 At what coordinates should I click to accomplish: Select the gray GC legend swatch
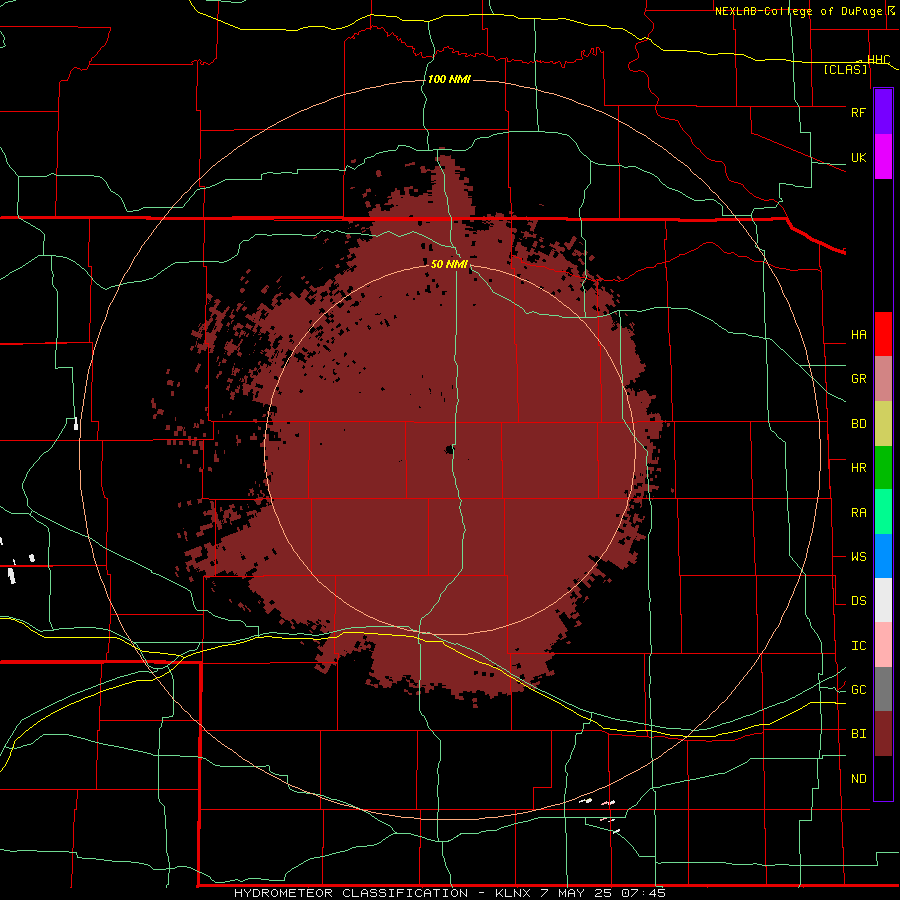(883, 689)
